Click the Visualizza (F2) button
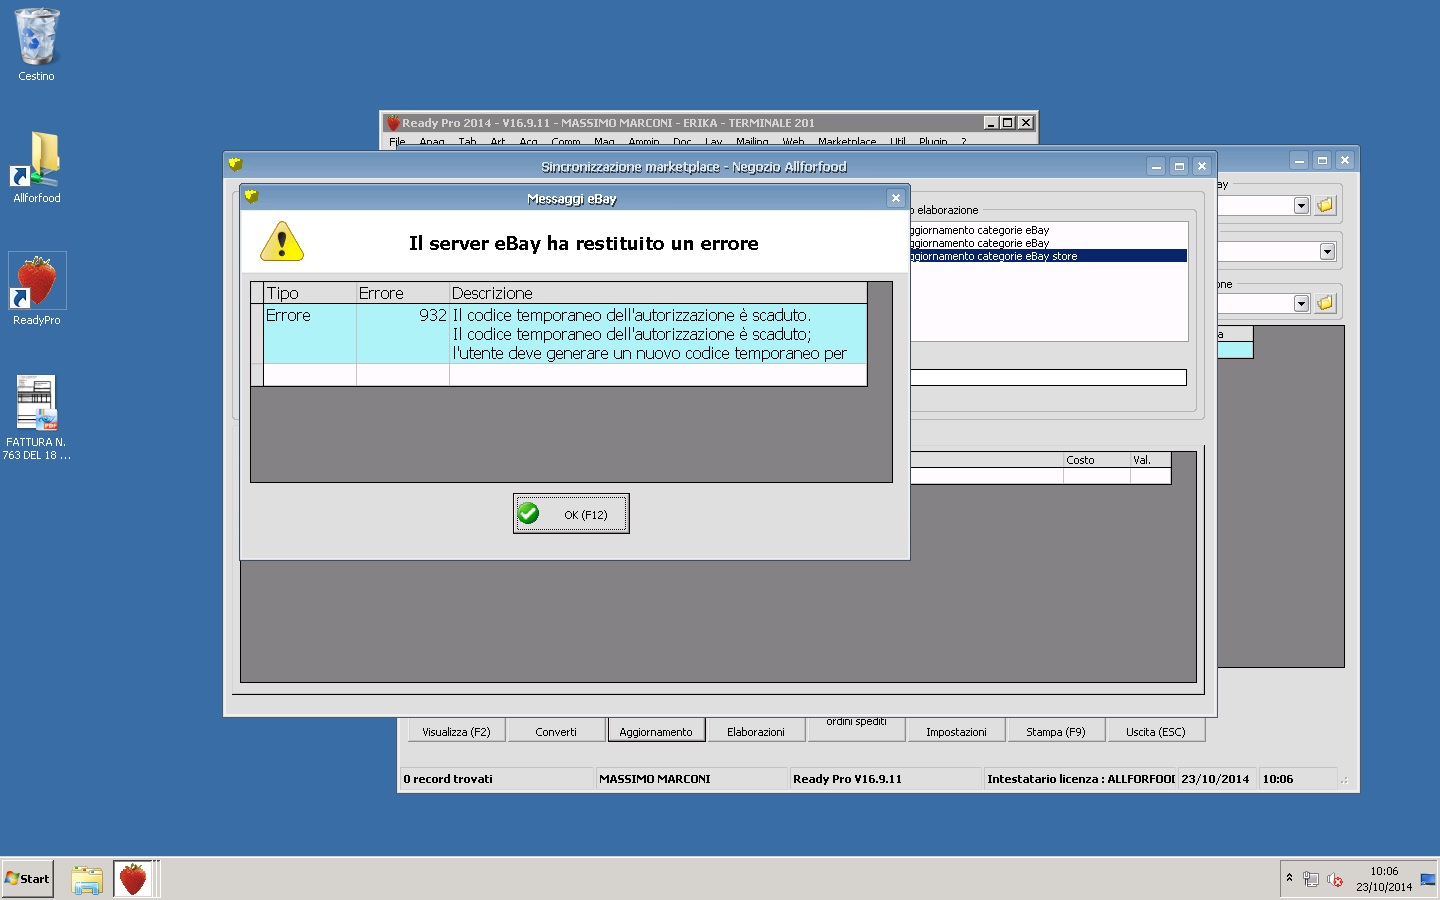 coord(456,731)
